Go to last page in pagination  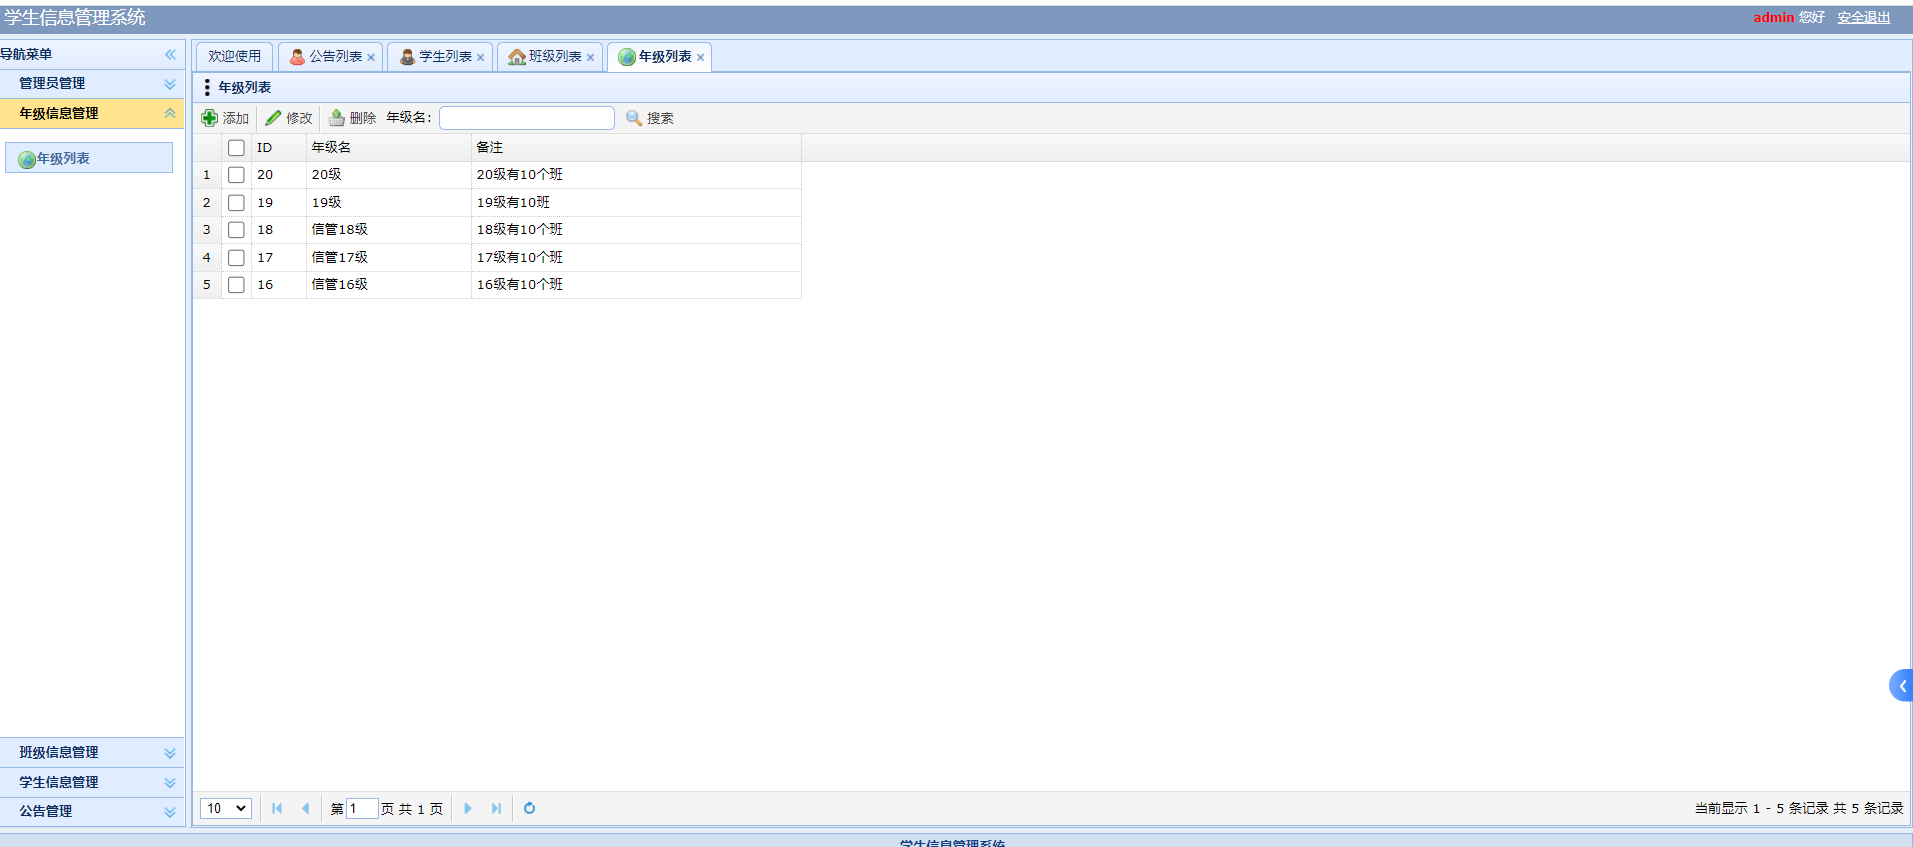pyautogui.click(x=496, y=808)
